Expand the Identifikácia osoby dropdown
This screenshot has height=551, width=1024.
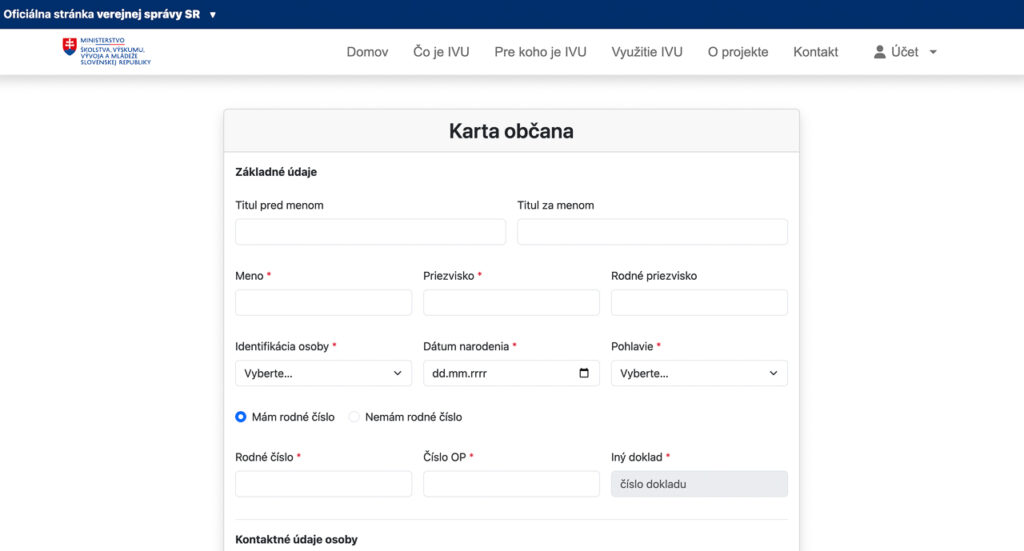(x=323, y=373)
